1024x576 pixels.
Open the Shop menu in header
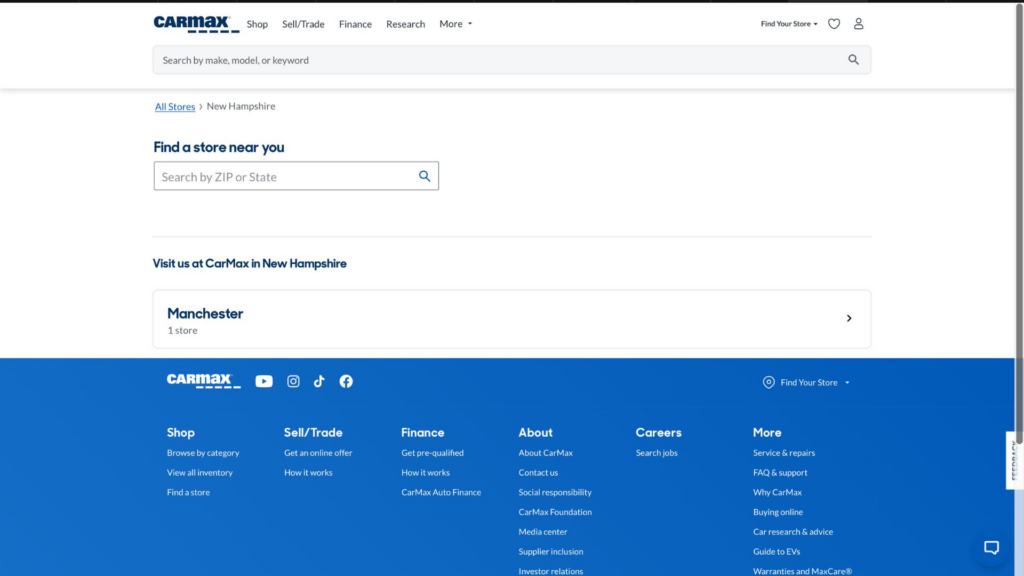(x=257, y=24)
